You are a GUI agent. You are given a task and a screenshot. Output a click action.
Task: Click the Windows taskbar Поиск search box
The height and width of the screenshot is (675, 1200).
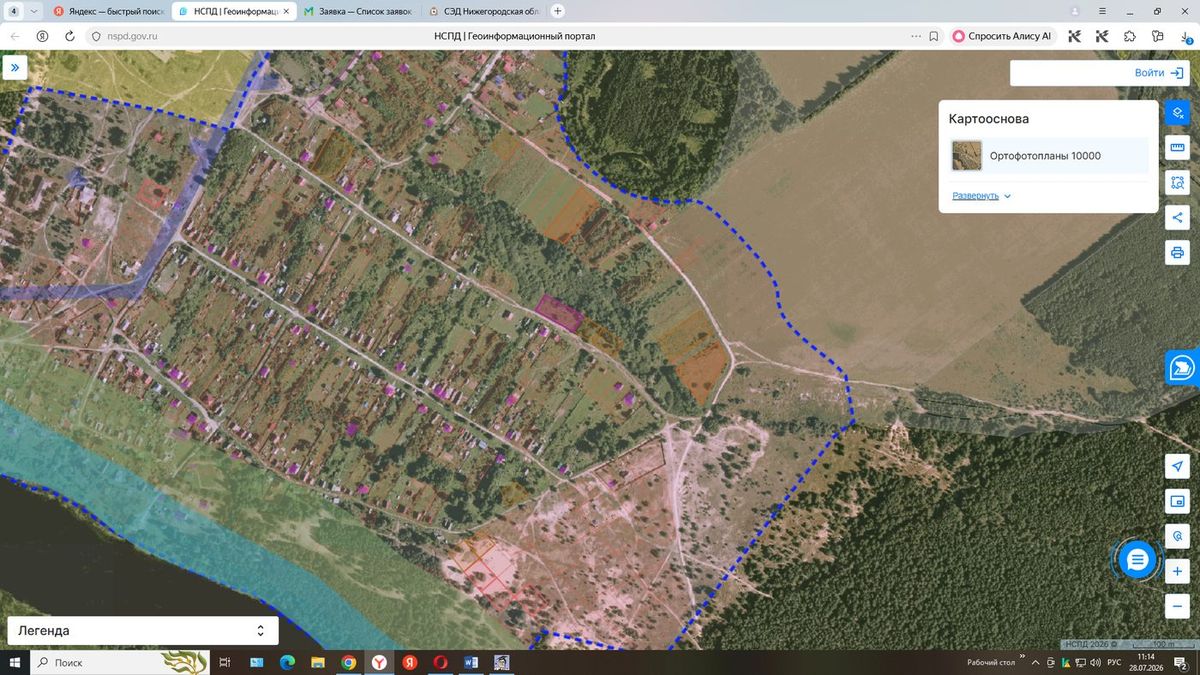coord(120,662)
